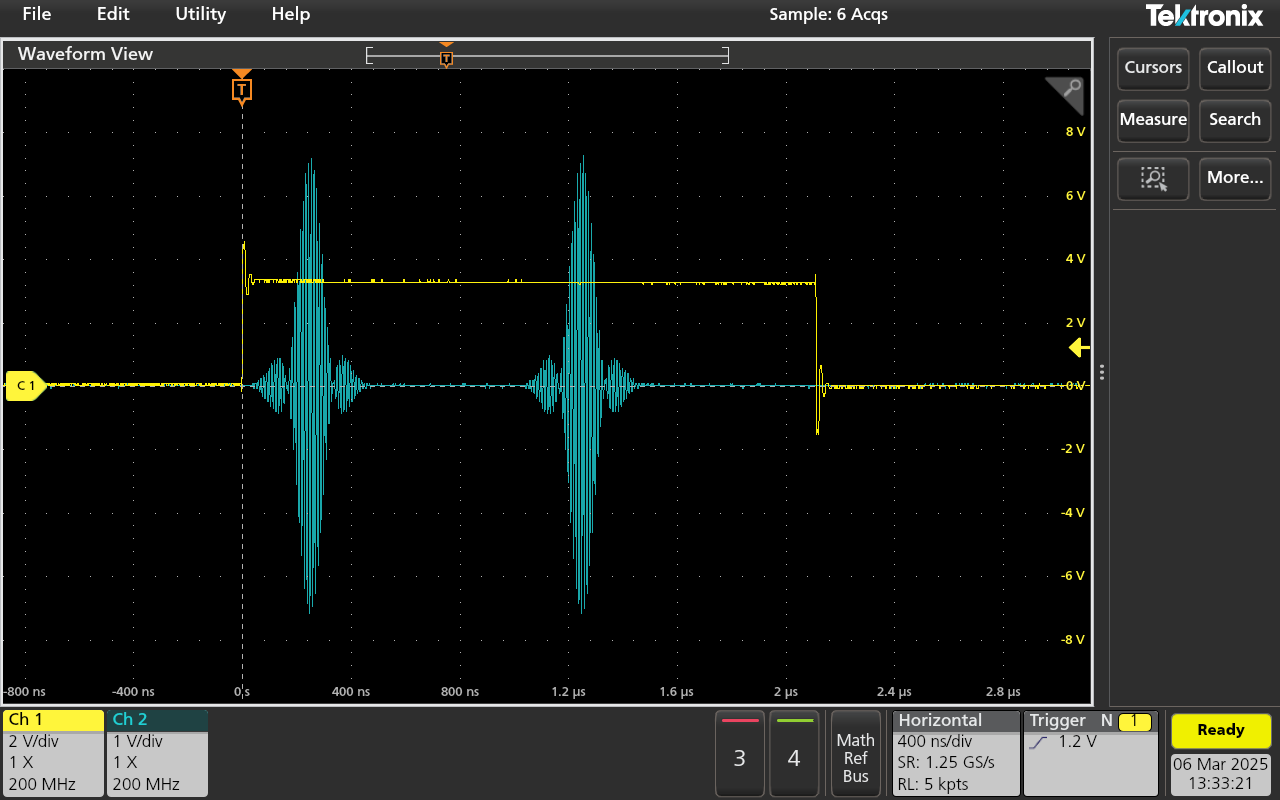1280x800 pixels.
Task: Click the 400 ns time axis label
Action: [x=350, y=691]
